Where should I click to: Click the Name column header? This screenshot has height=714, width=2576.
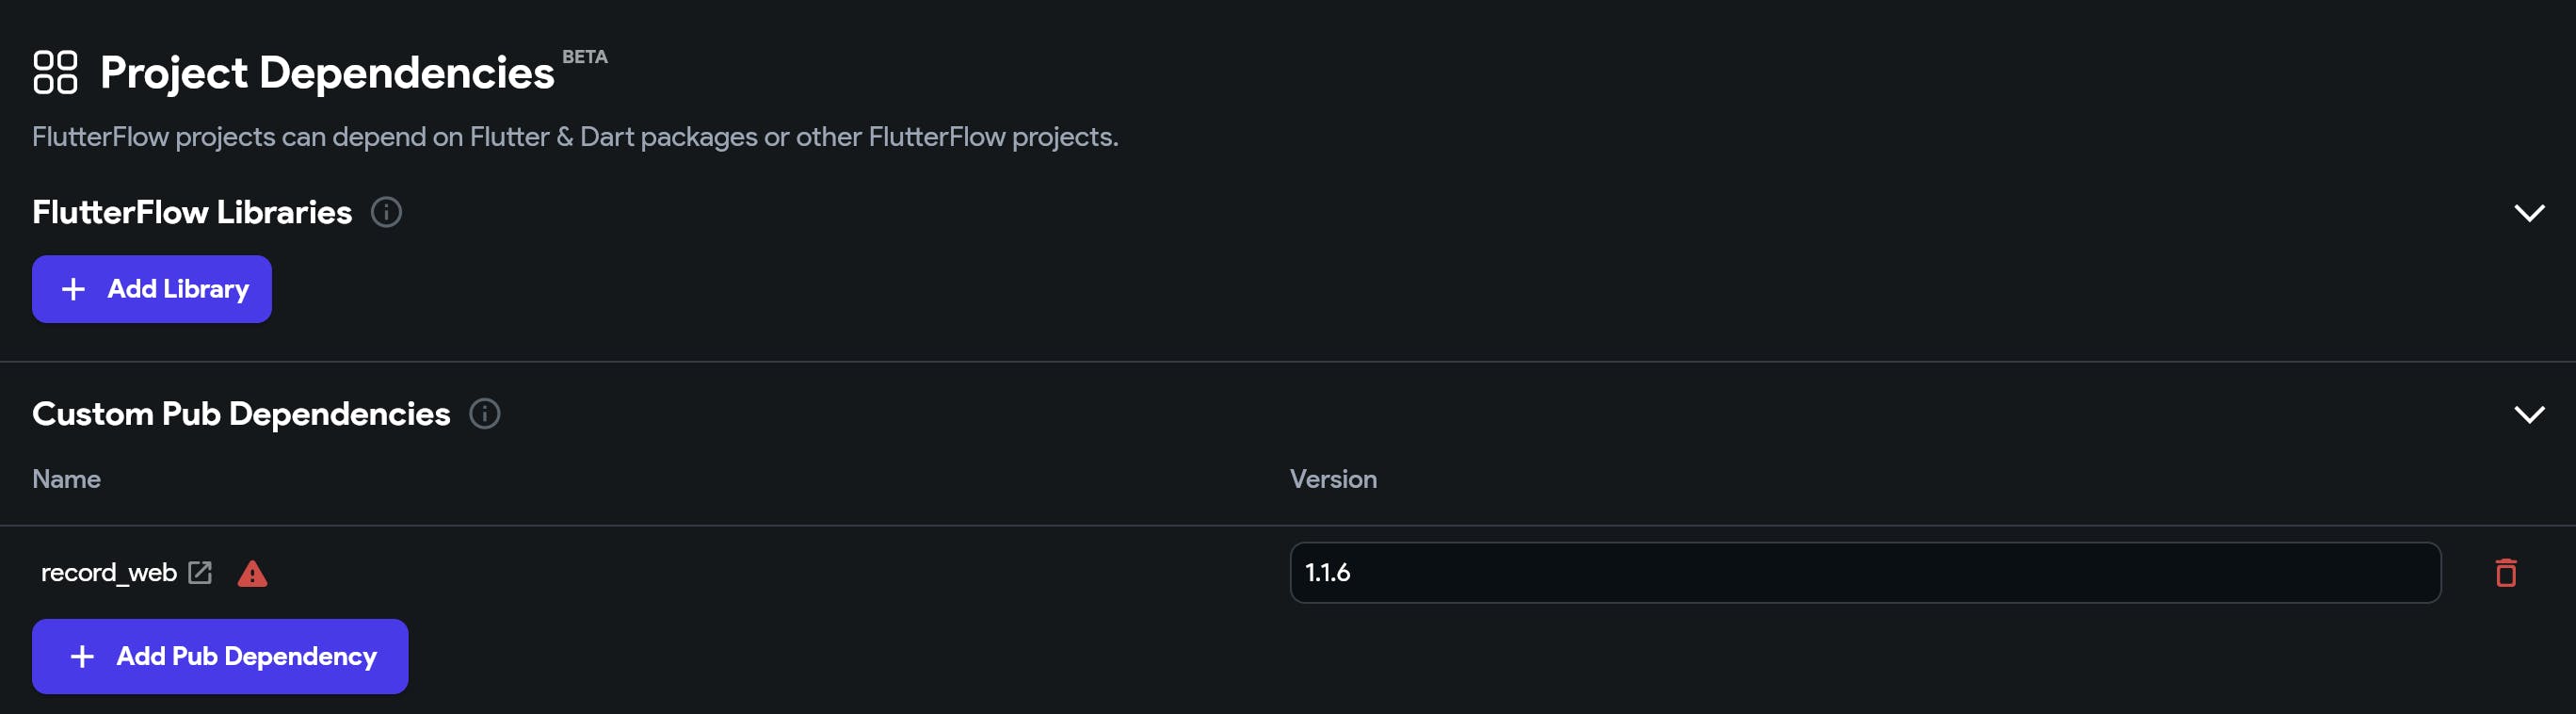click(66, 479)
